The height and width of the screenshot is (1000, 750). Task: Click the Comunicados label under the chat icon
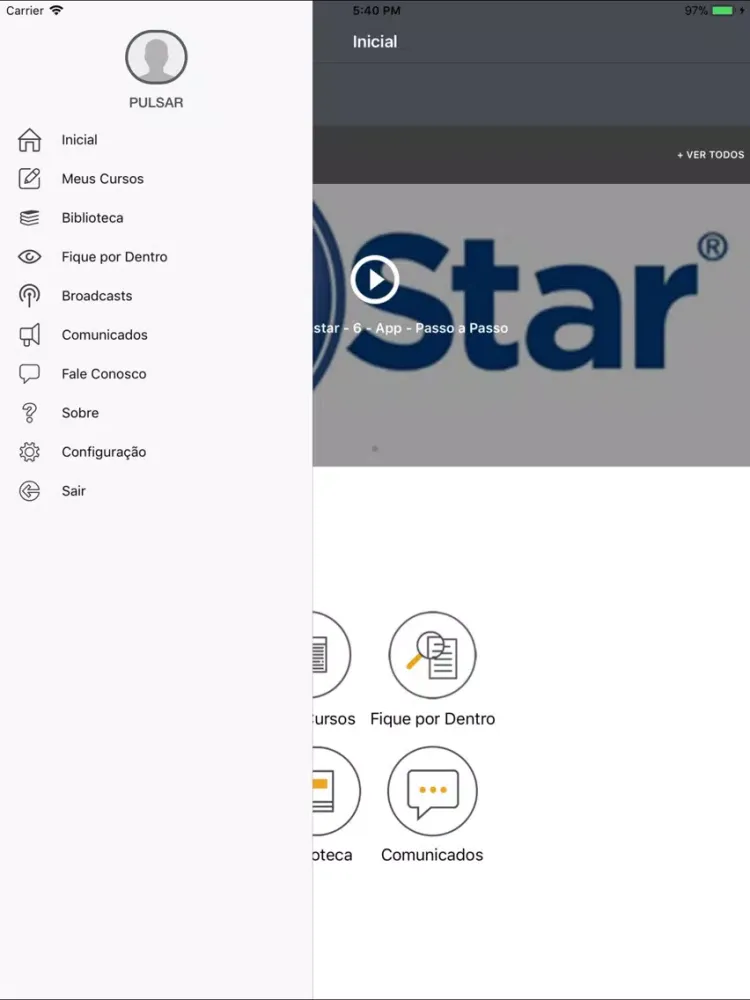pyautogui.click(x=432, y=855)
